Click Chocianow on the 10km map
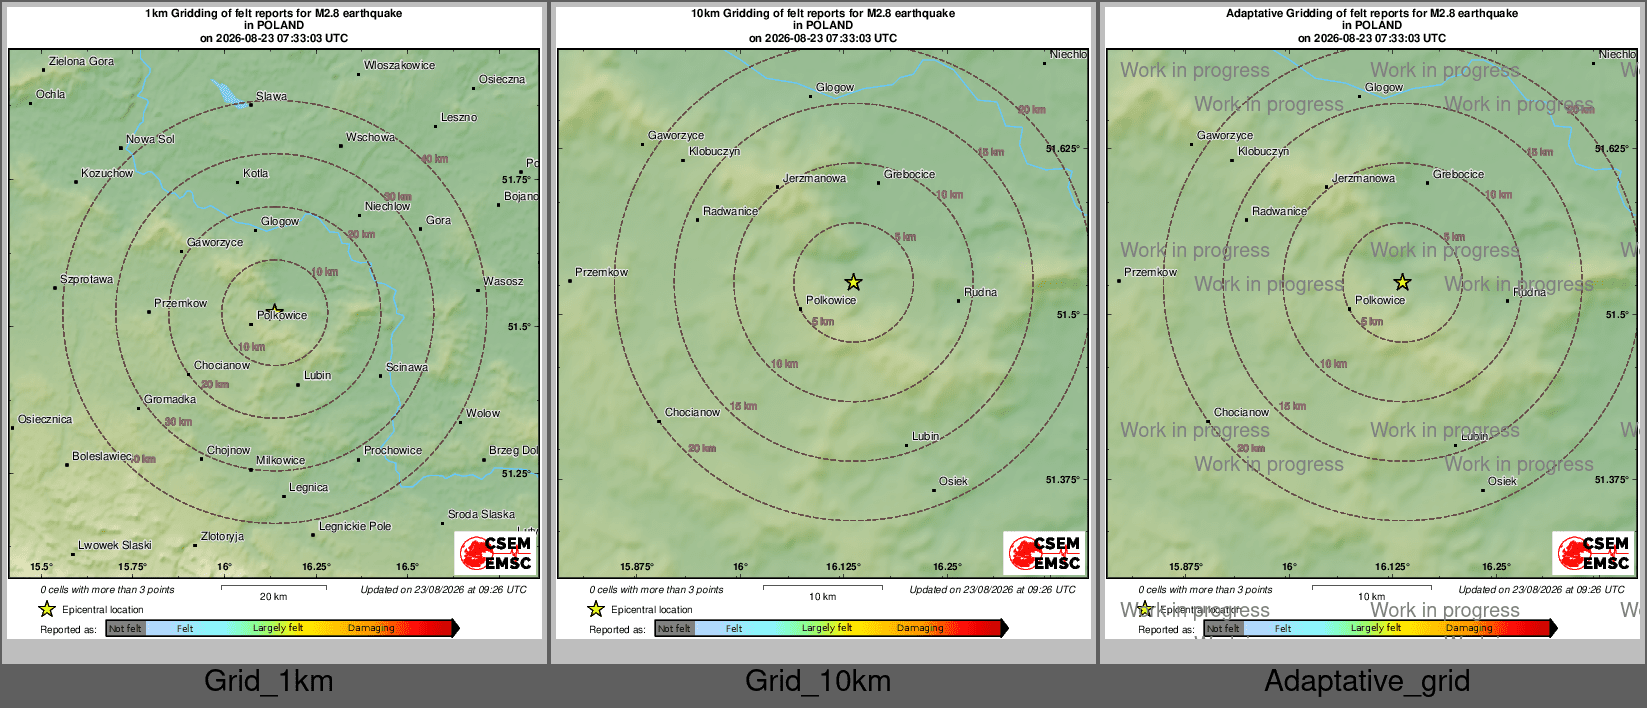The image size is (1647, 708). pyautogui.click(x=692, y=412)
